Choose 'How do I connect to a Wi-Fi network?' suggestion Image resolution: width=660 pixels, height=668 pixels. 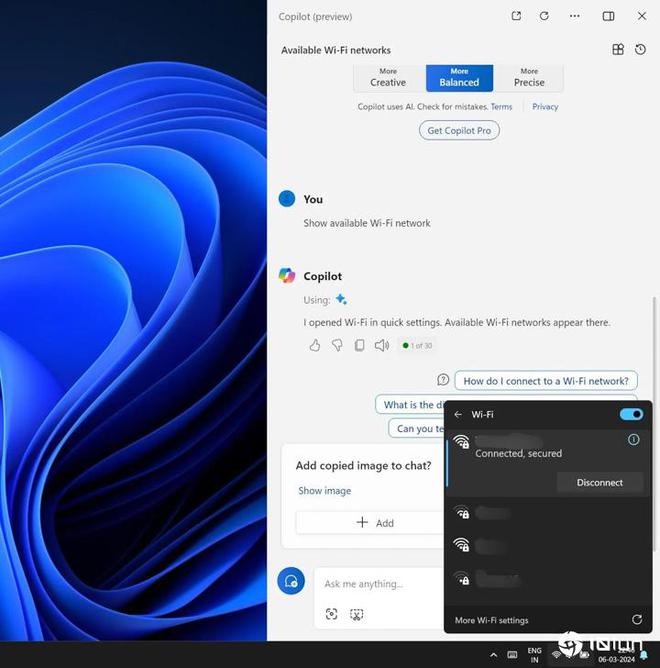(x=546, y=381)
